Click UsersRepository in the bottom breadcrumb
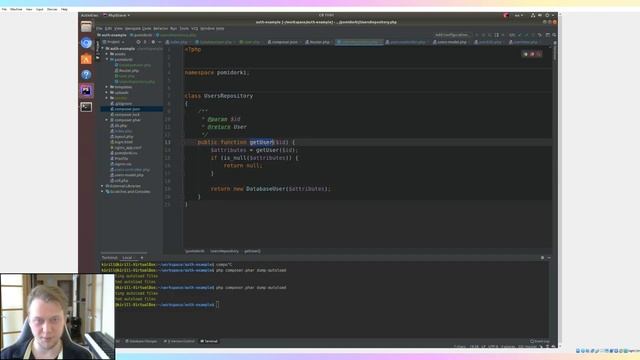 pyautogui.click(x=224, y=251)
